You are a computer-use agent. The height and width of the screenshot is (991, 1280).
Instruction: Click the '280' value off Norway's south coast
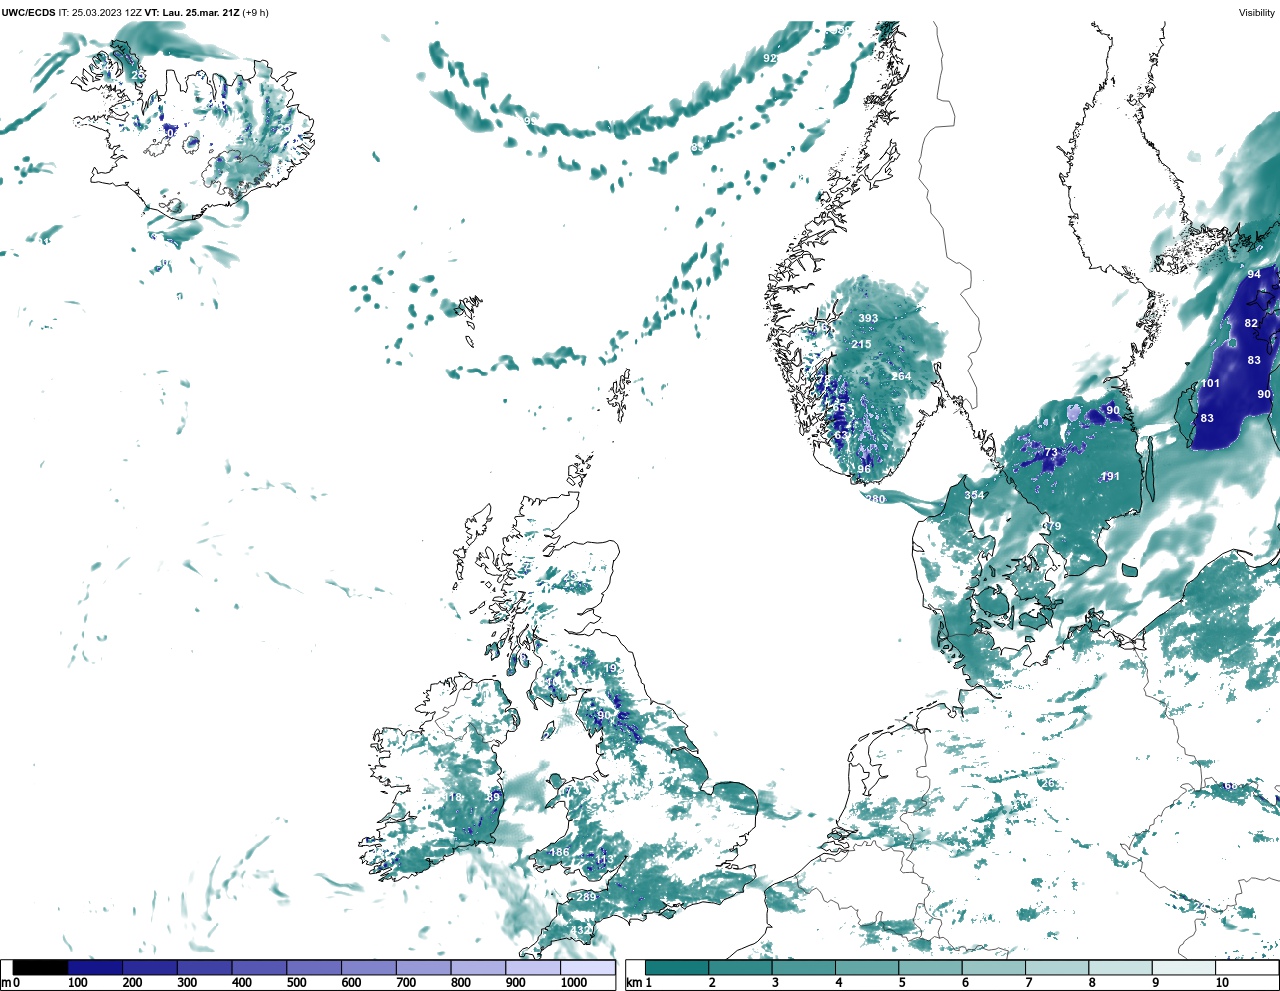point(875,499)
